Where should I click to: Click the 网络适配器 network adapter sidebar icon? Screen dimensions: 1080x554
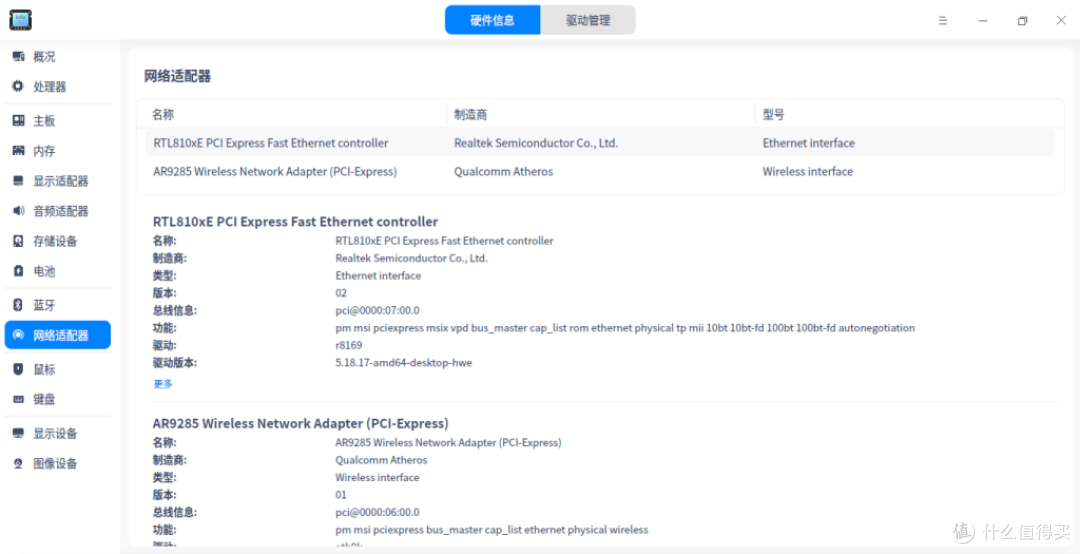coord(19,335)
